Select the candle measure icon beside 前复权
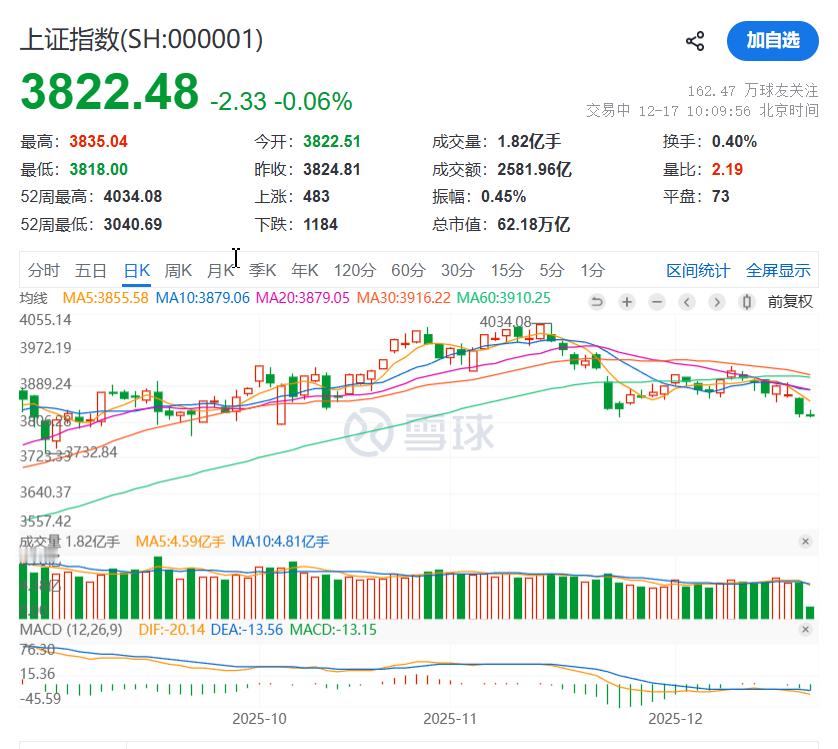 point(746,301)
